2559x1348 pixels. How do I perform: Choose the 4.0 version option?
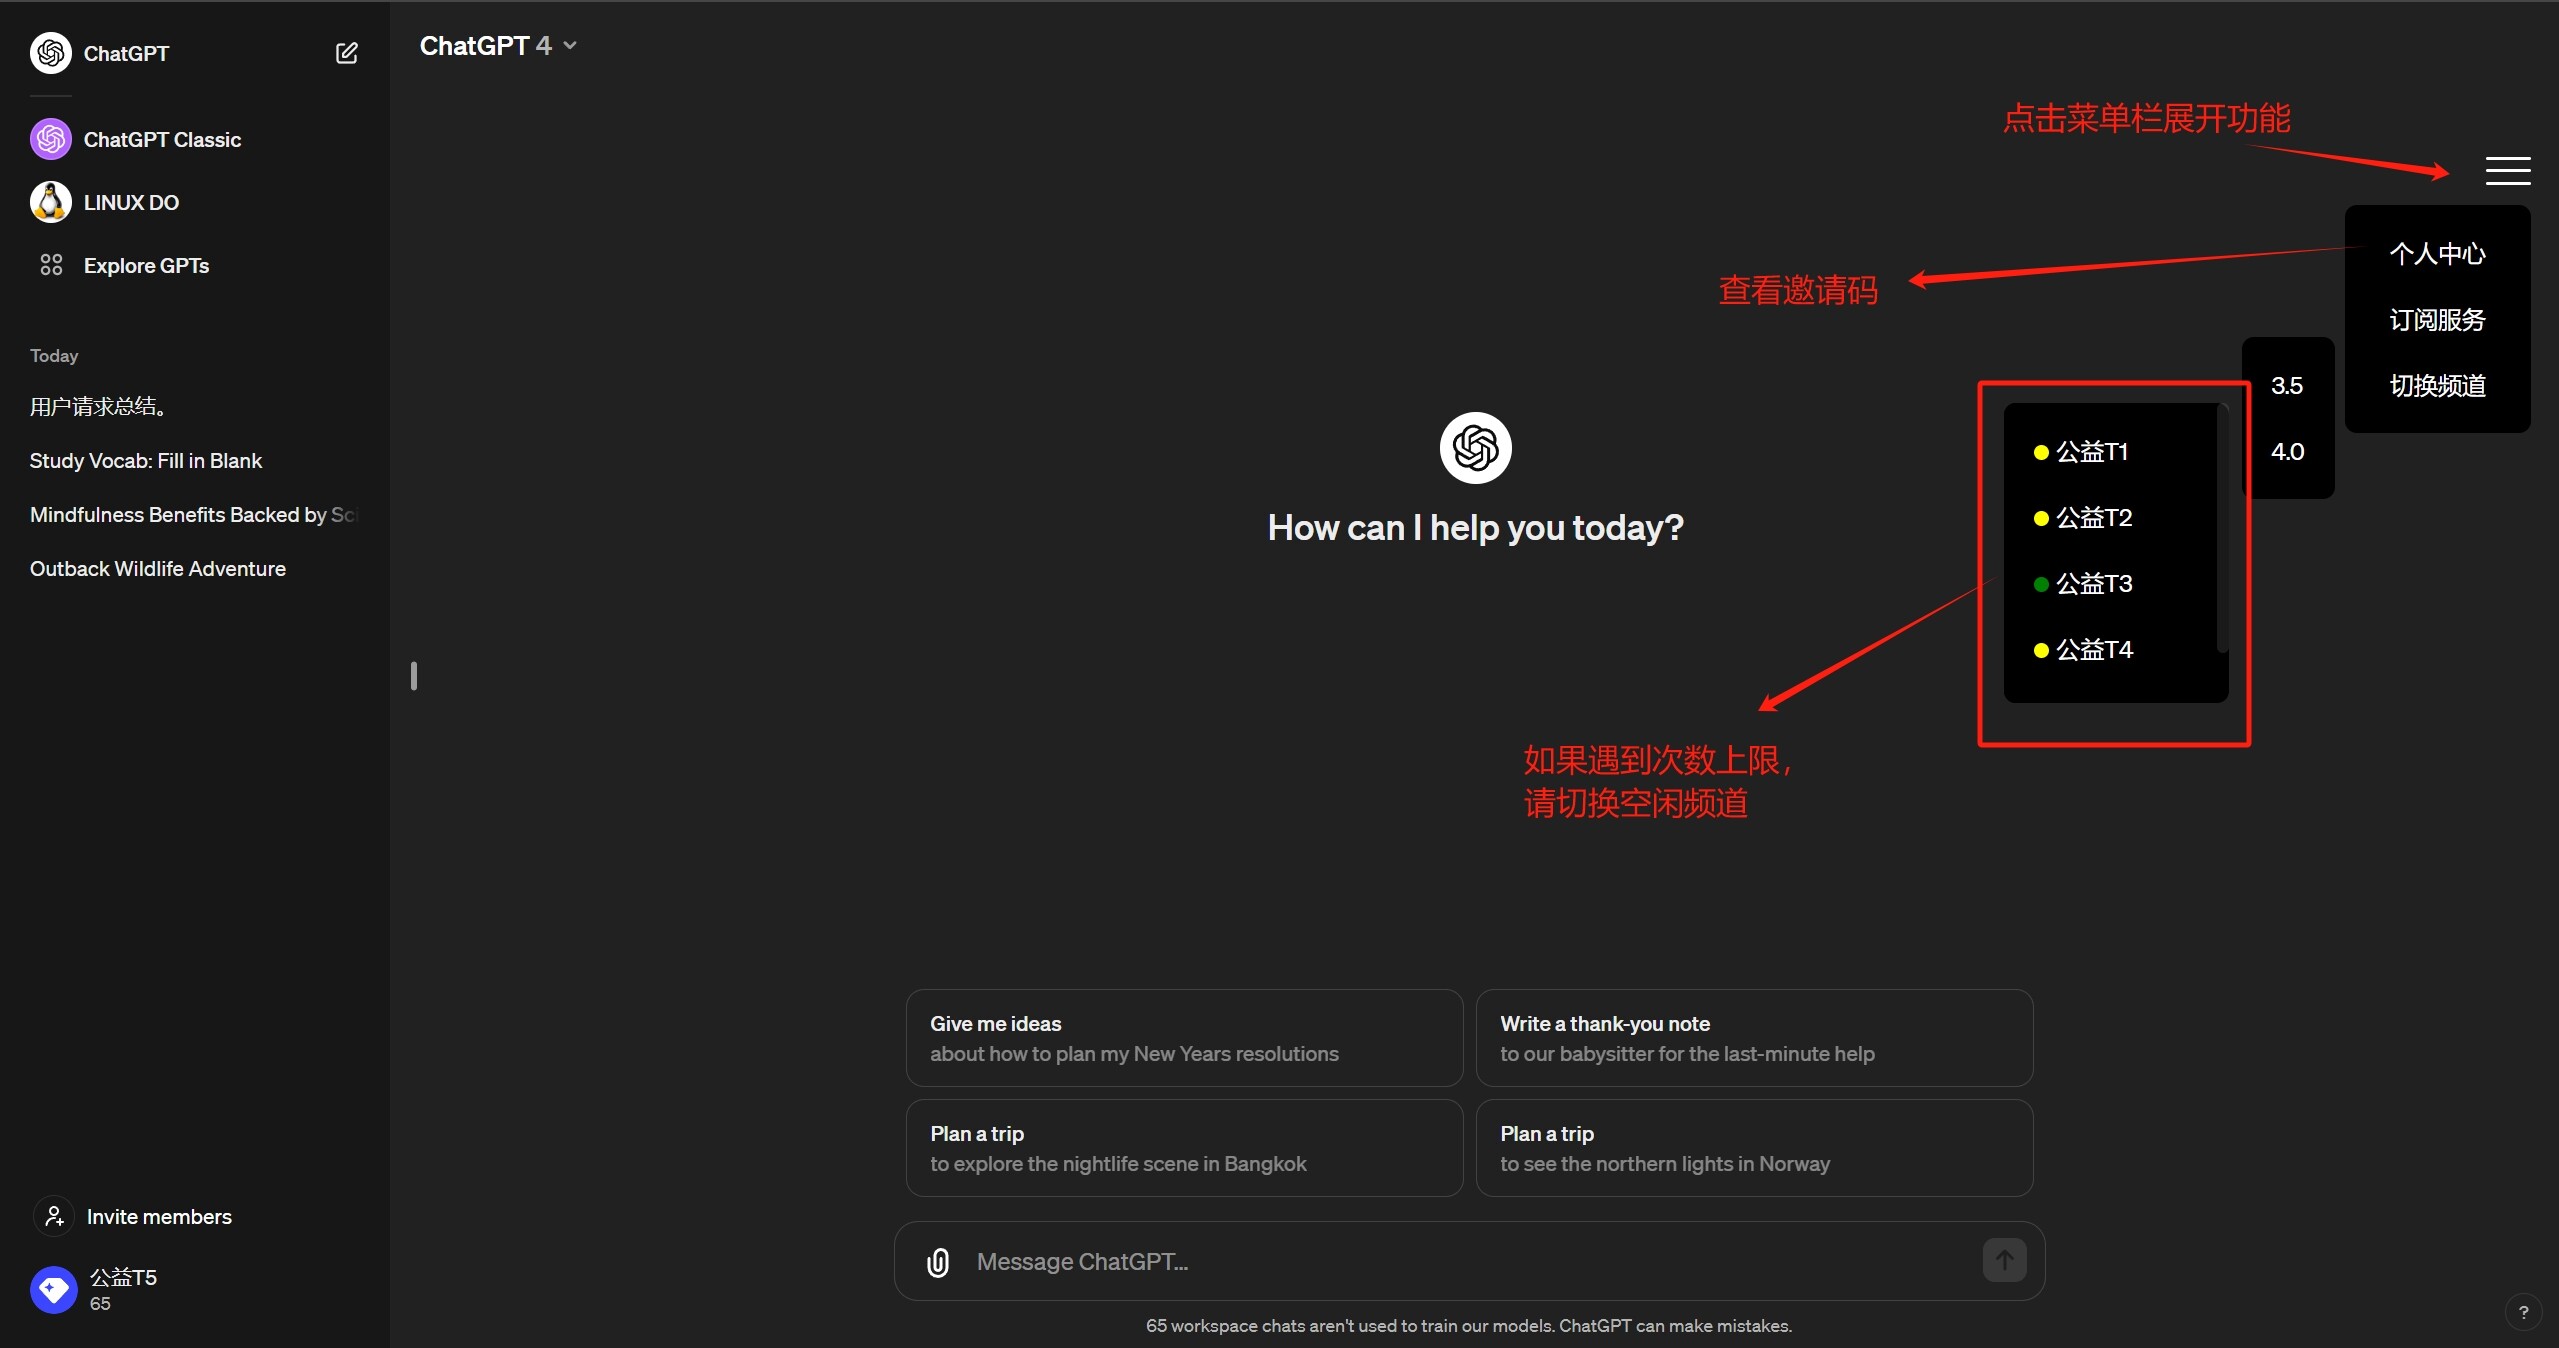[2287, 452]
